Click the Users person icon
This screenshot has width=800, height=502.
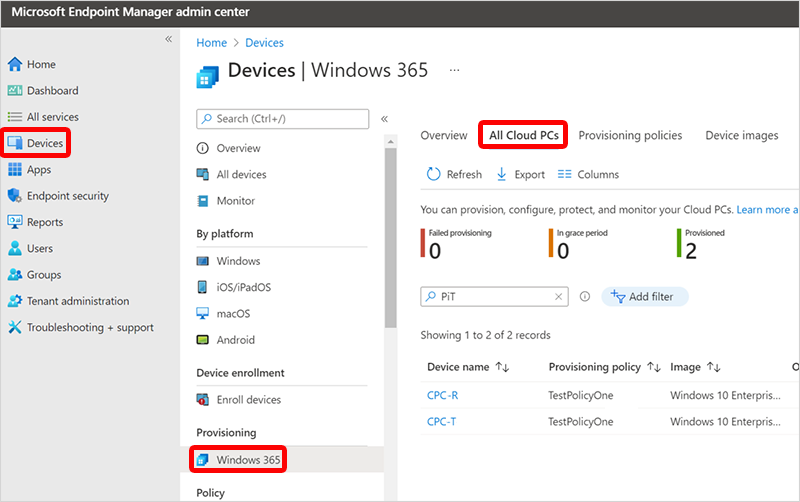click(x=15, y=248)
